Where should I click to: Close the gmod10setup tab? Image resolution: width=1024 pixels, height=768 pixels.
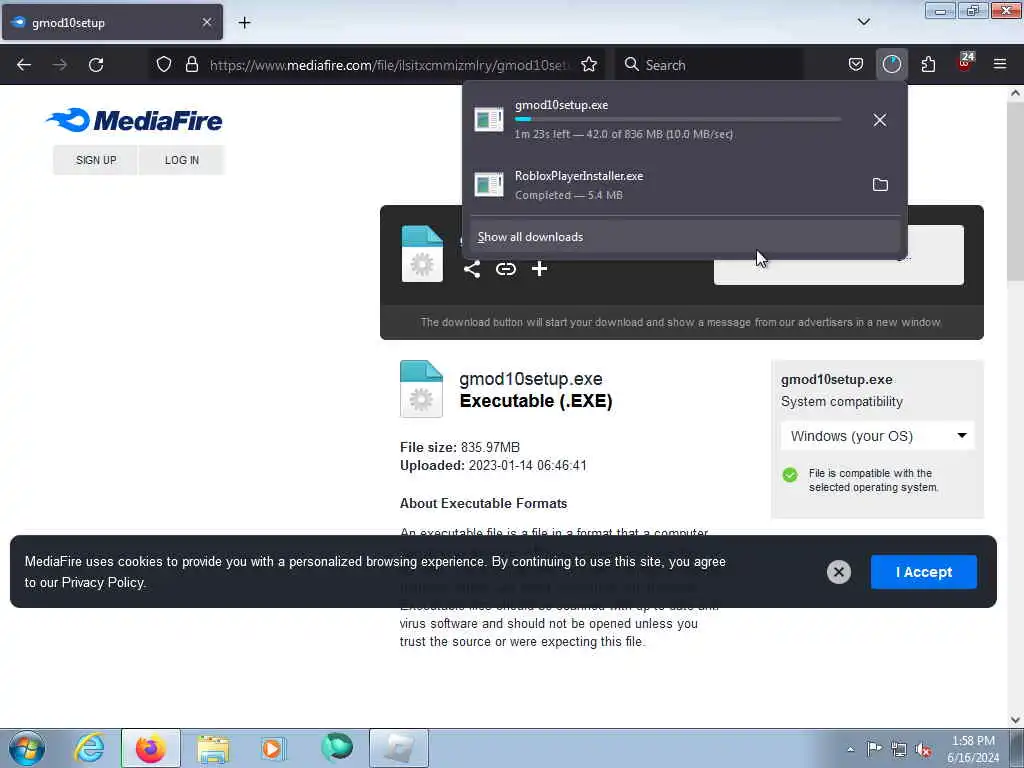click(x=207, y=22)
